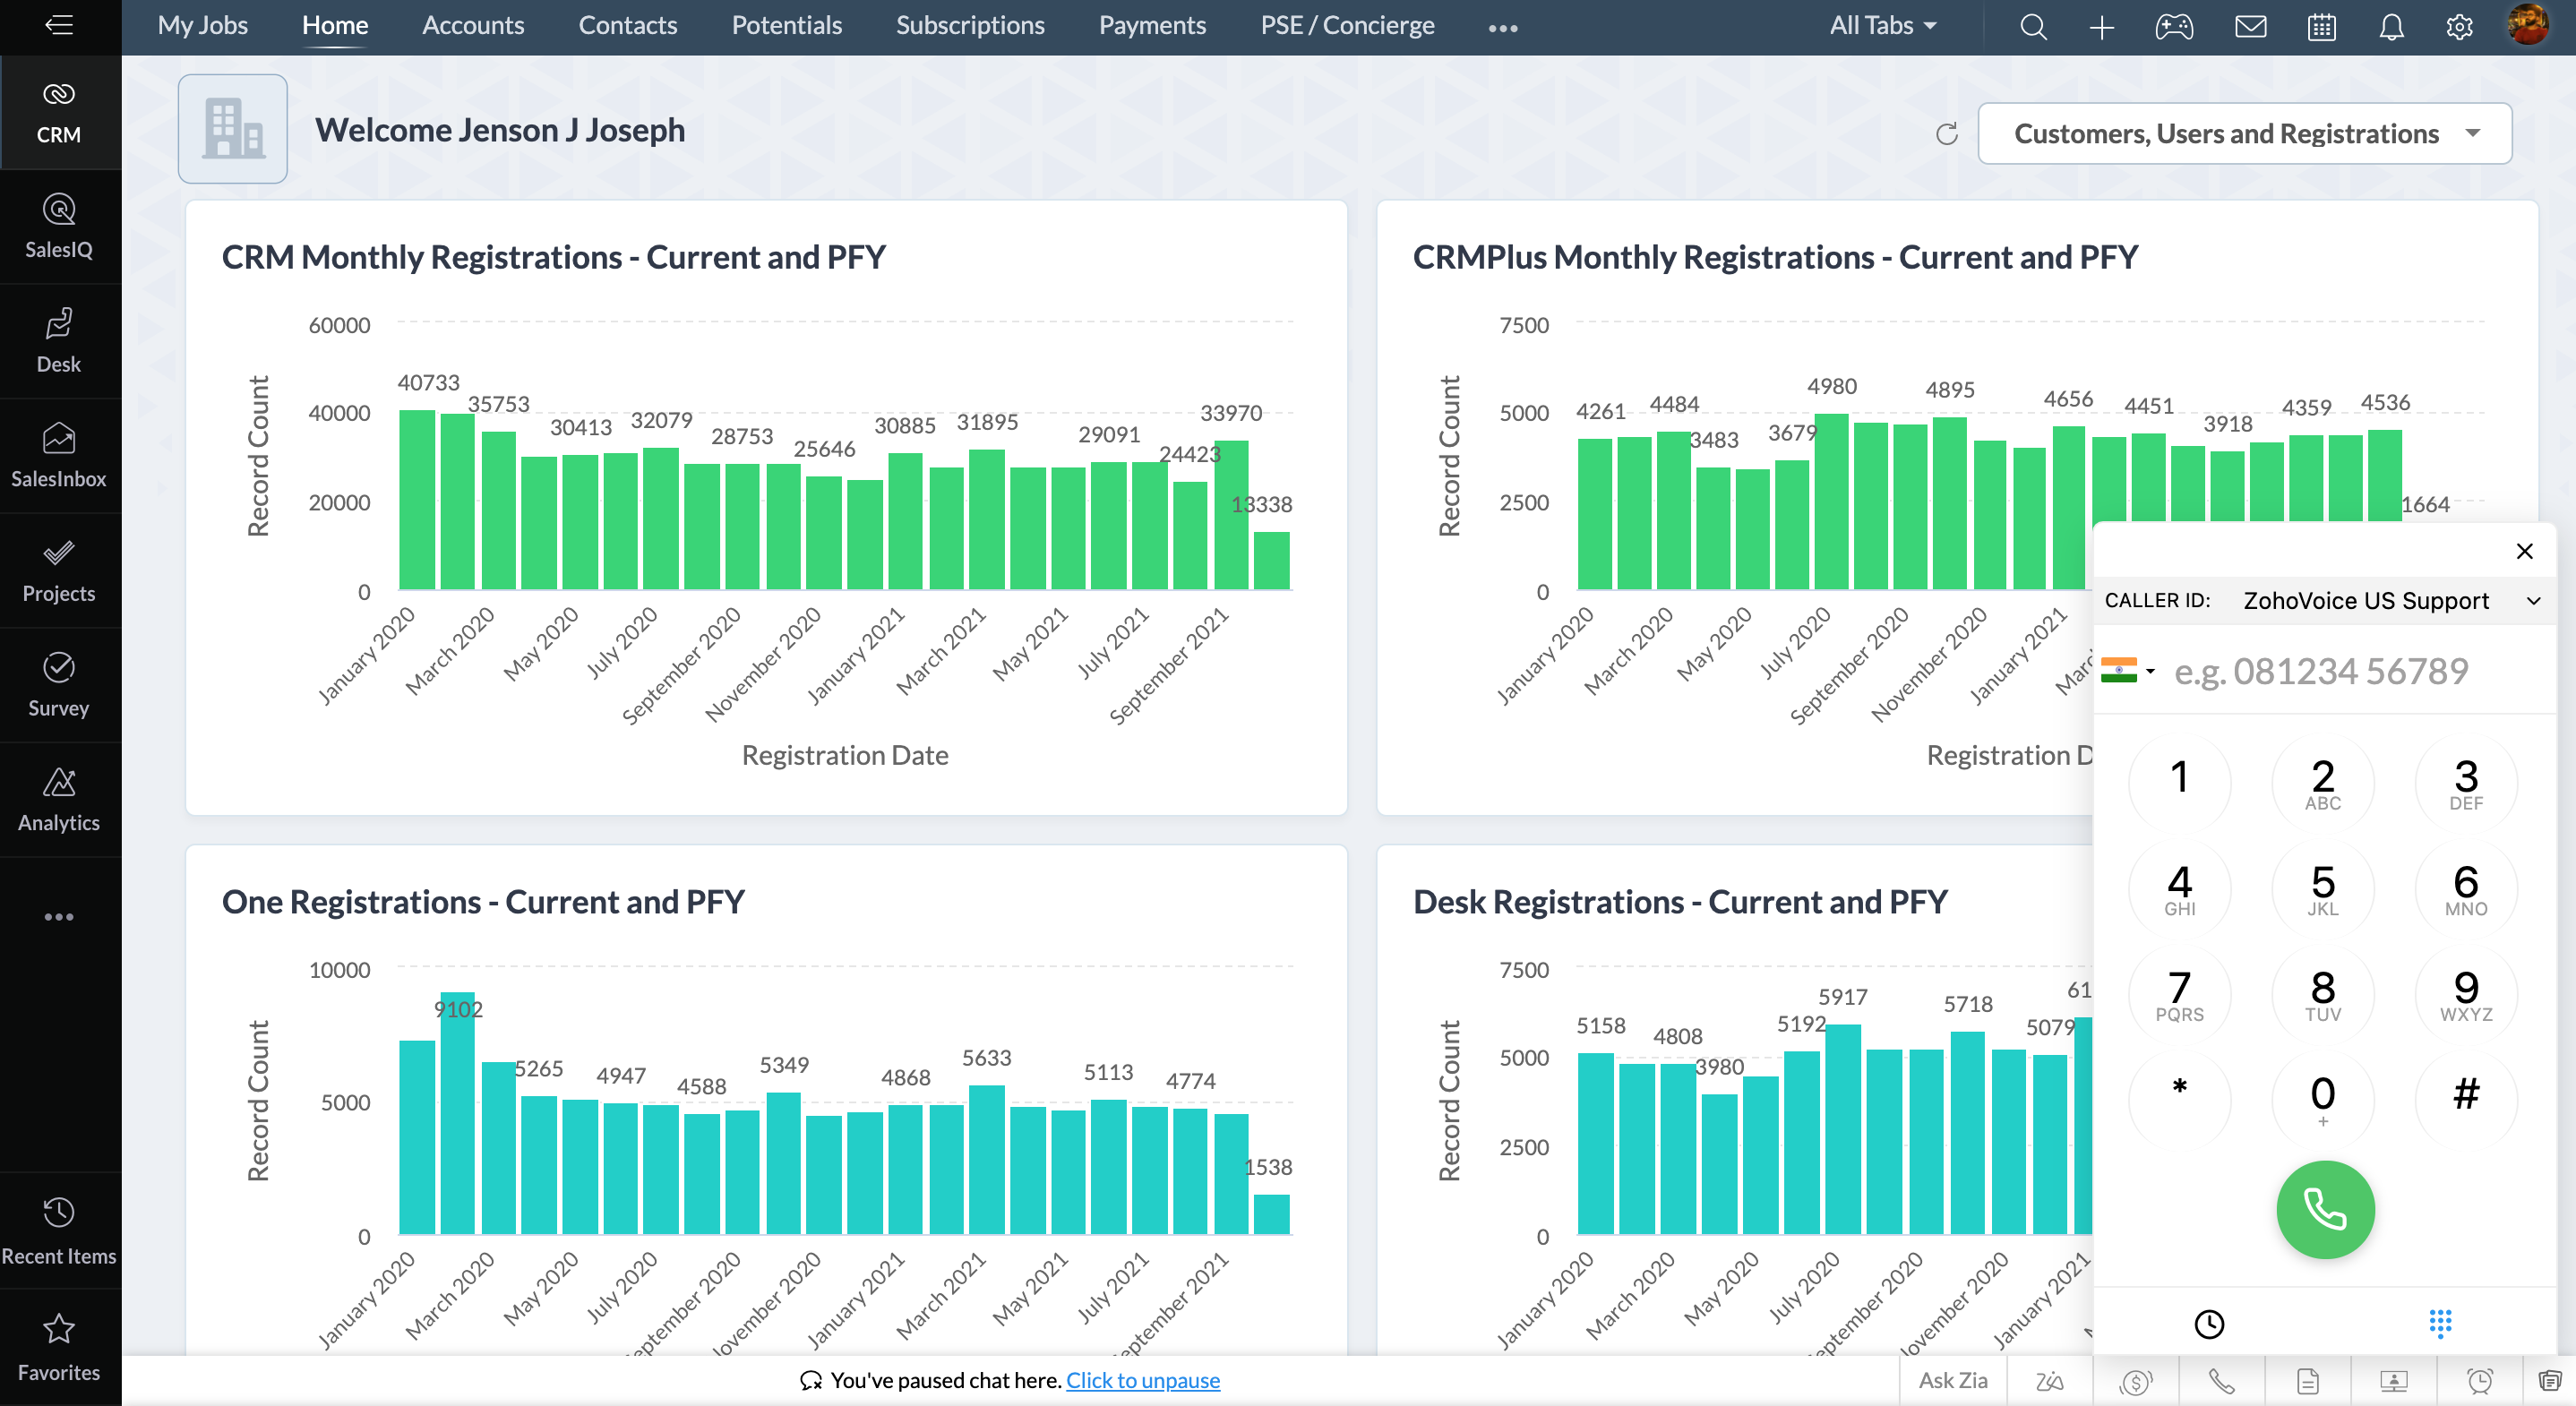
Task: Open call history clock icon
Action: tap(2209, 1324)
